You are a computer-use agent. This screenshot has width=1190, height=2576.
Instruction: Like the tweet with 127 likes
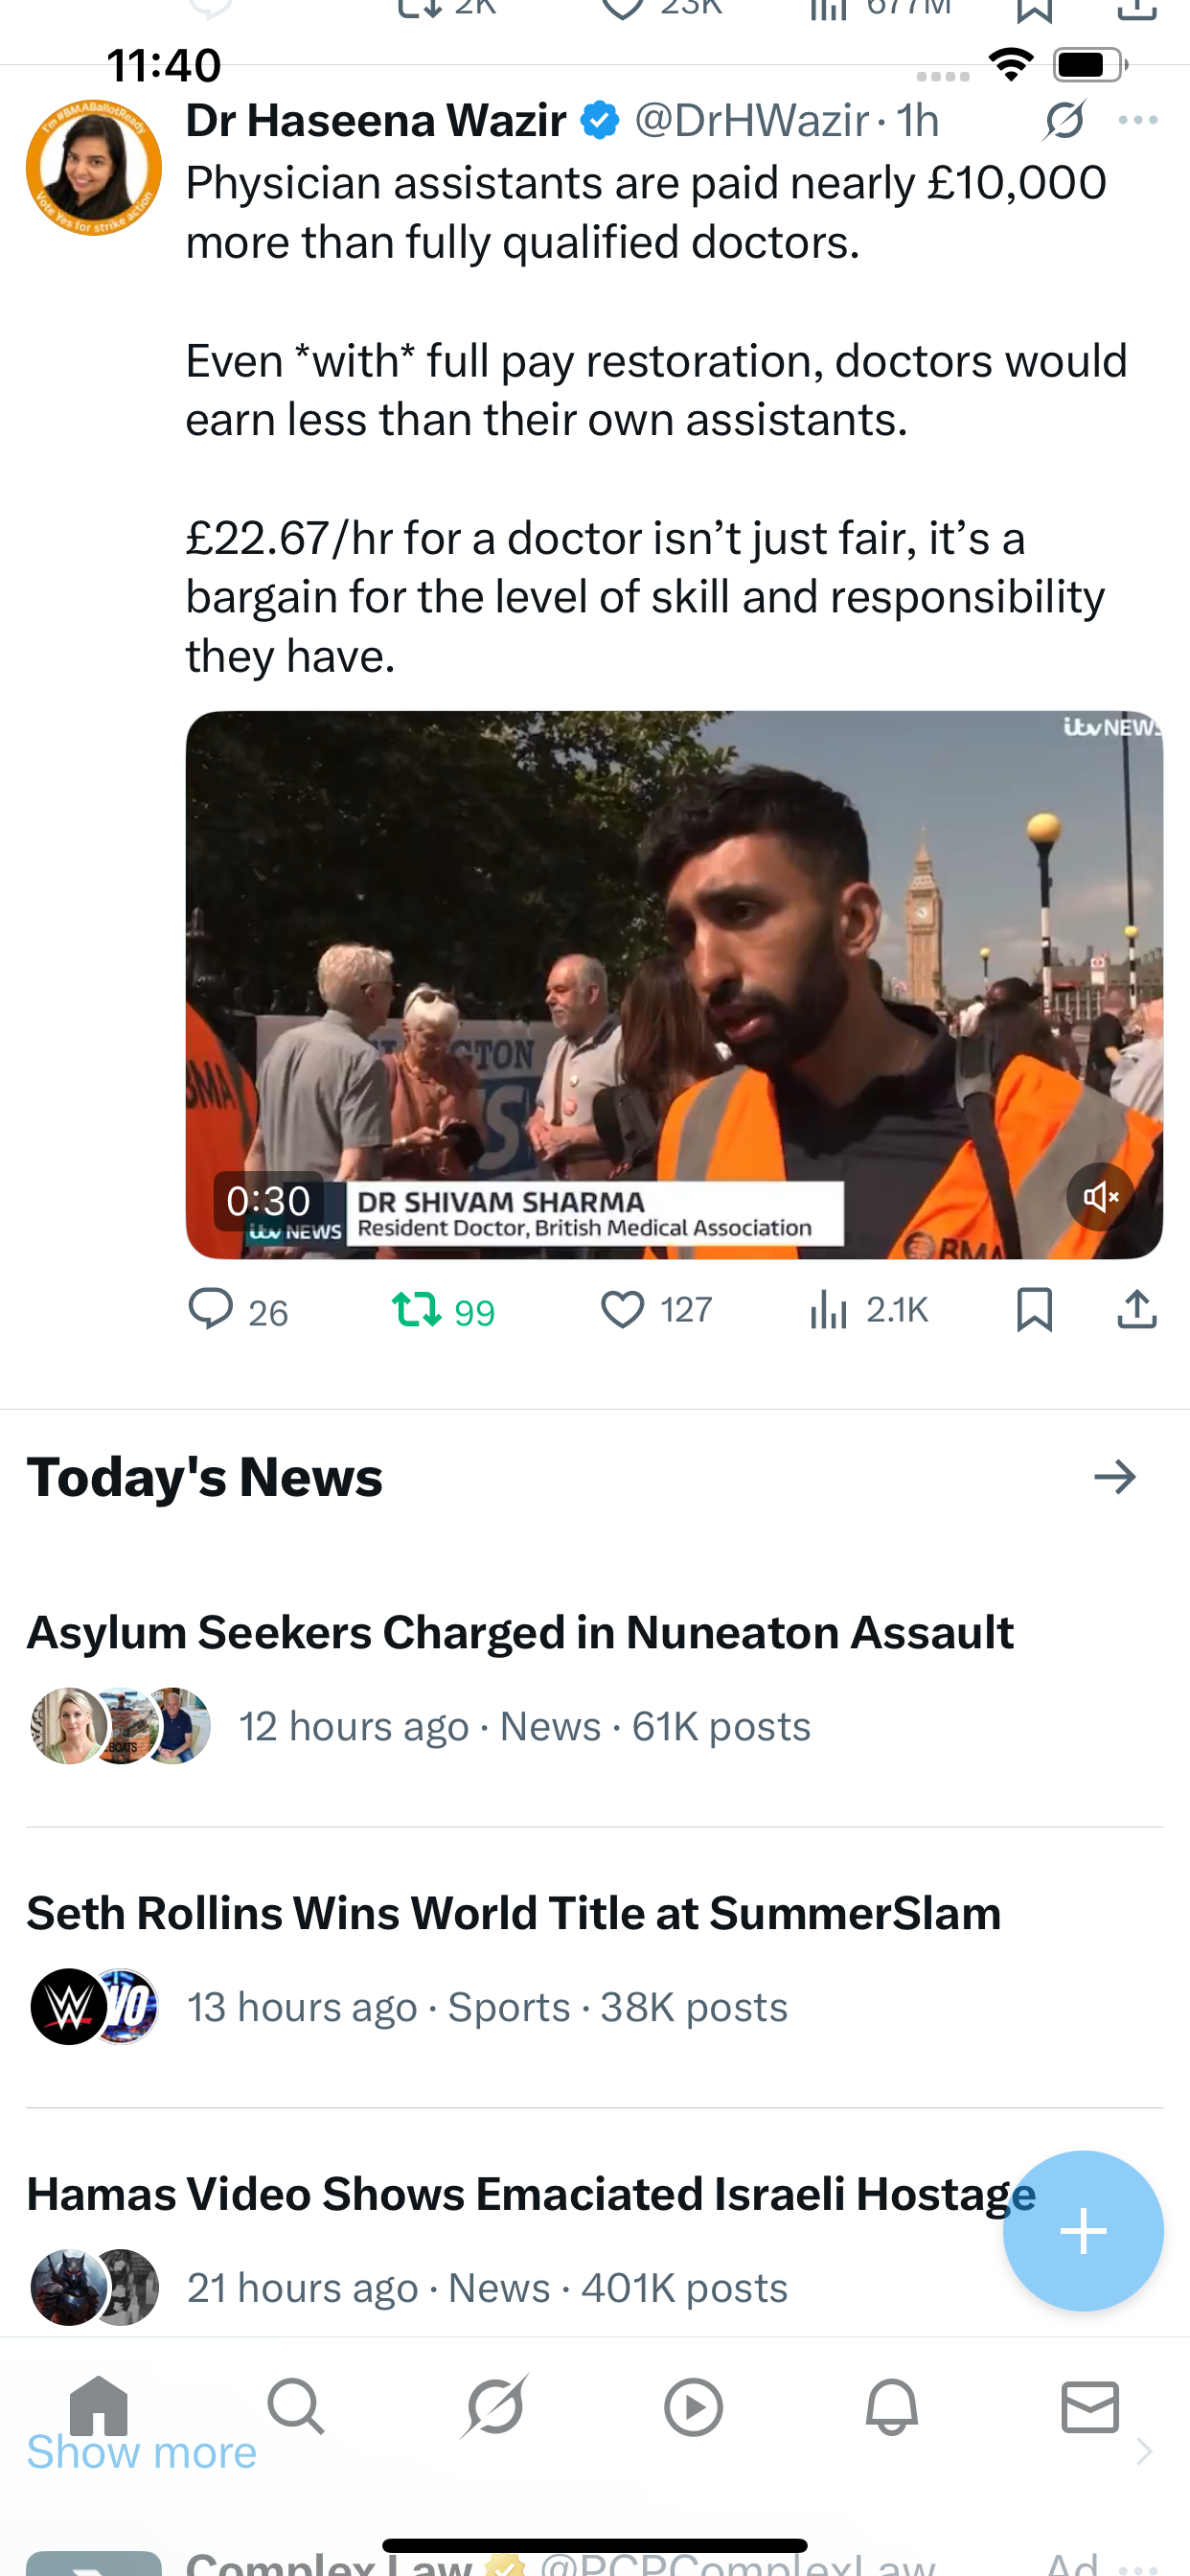coord(622,1309)
